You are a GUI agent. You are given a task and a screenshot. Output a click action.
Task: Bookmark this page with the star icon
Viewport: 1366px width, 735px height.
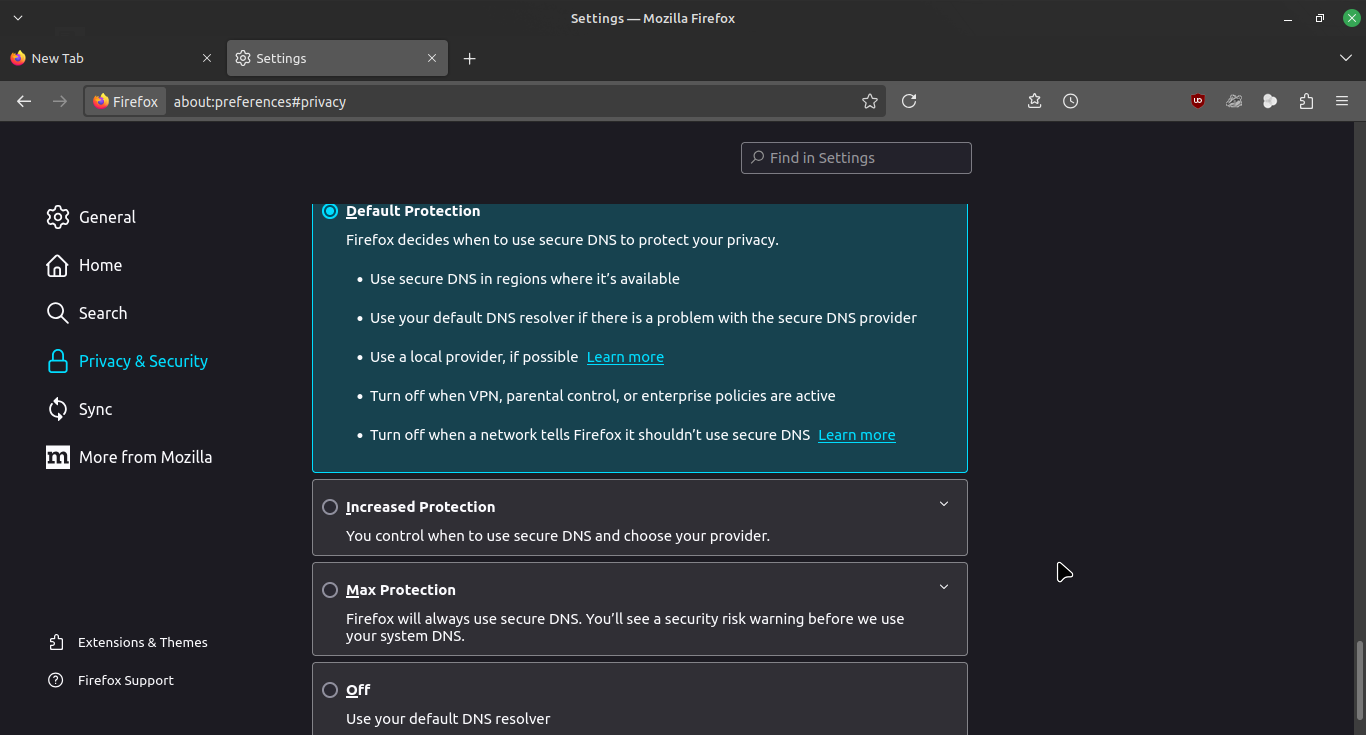coord(870,101)
